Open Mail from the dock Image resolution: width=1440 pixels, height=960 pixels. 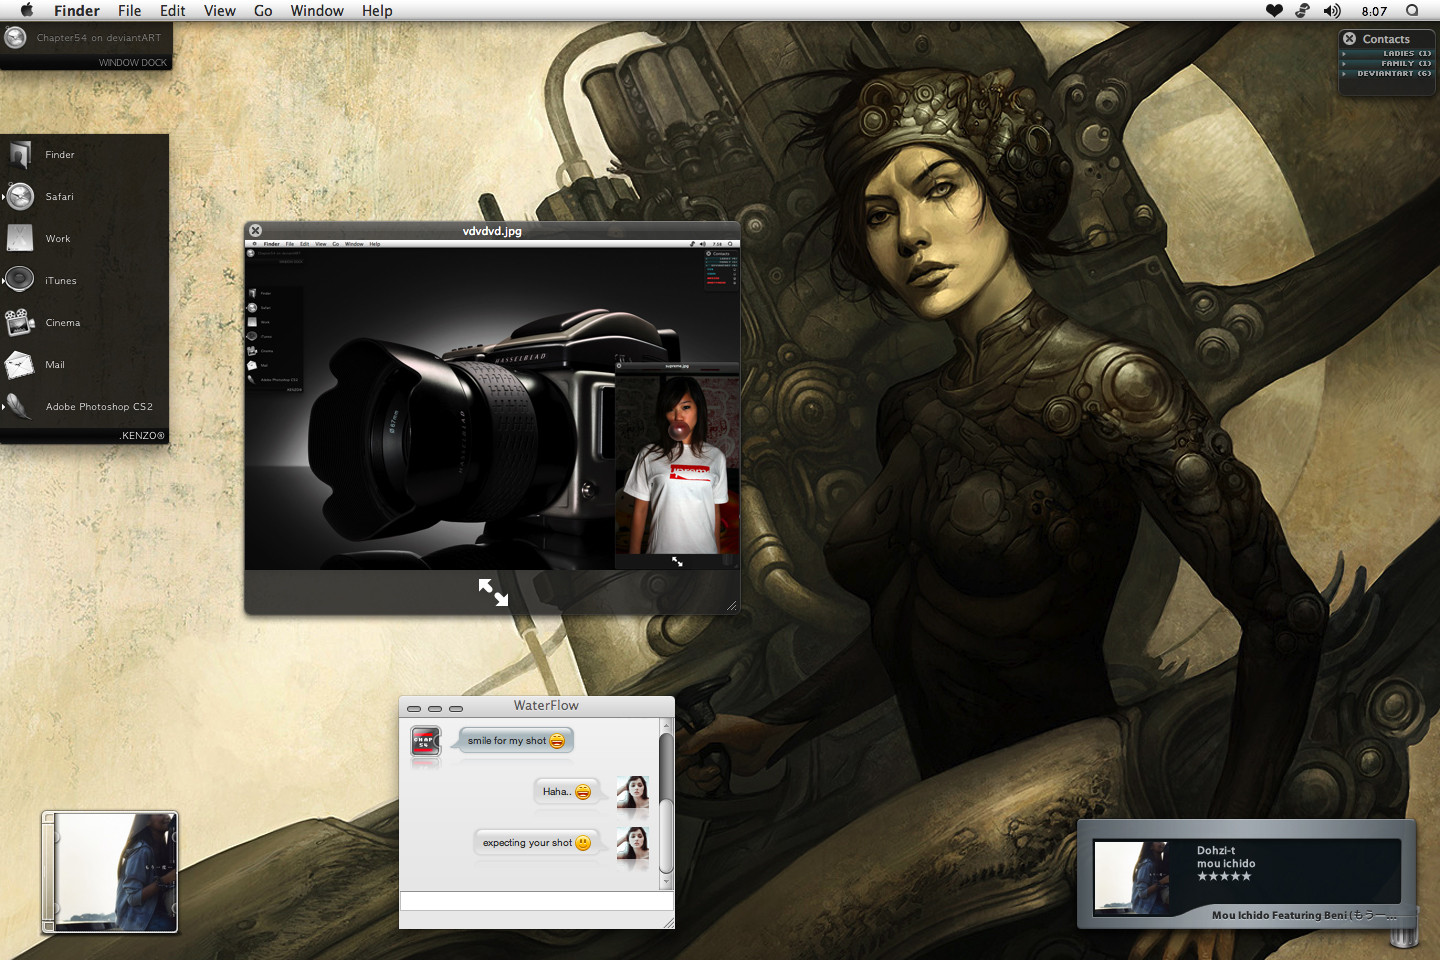(x=20, y=364)
